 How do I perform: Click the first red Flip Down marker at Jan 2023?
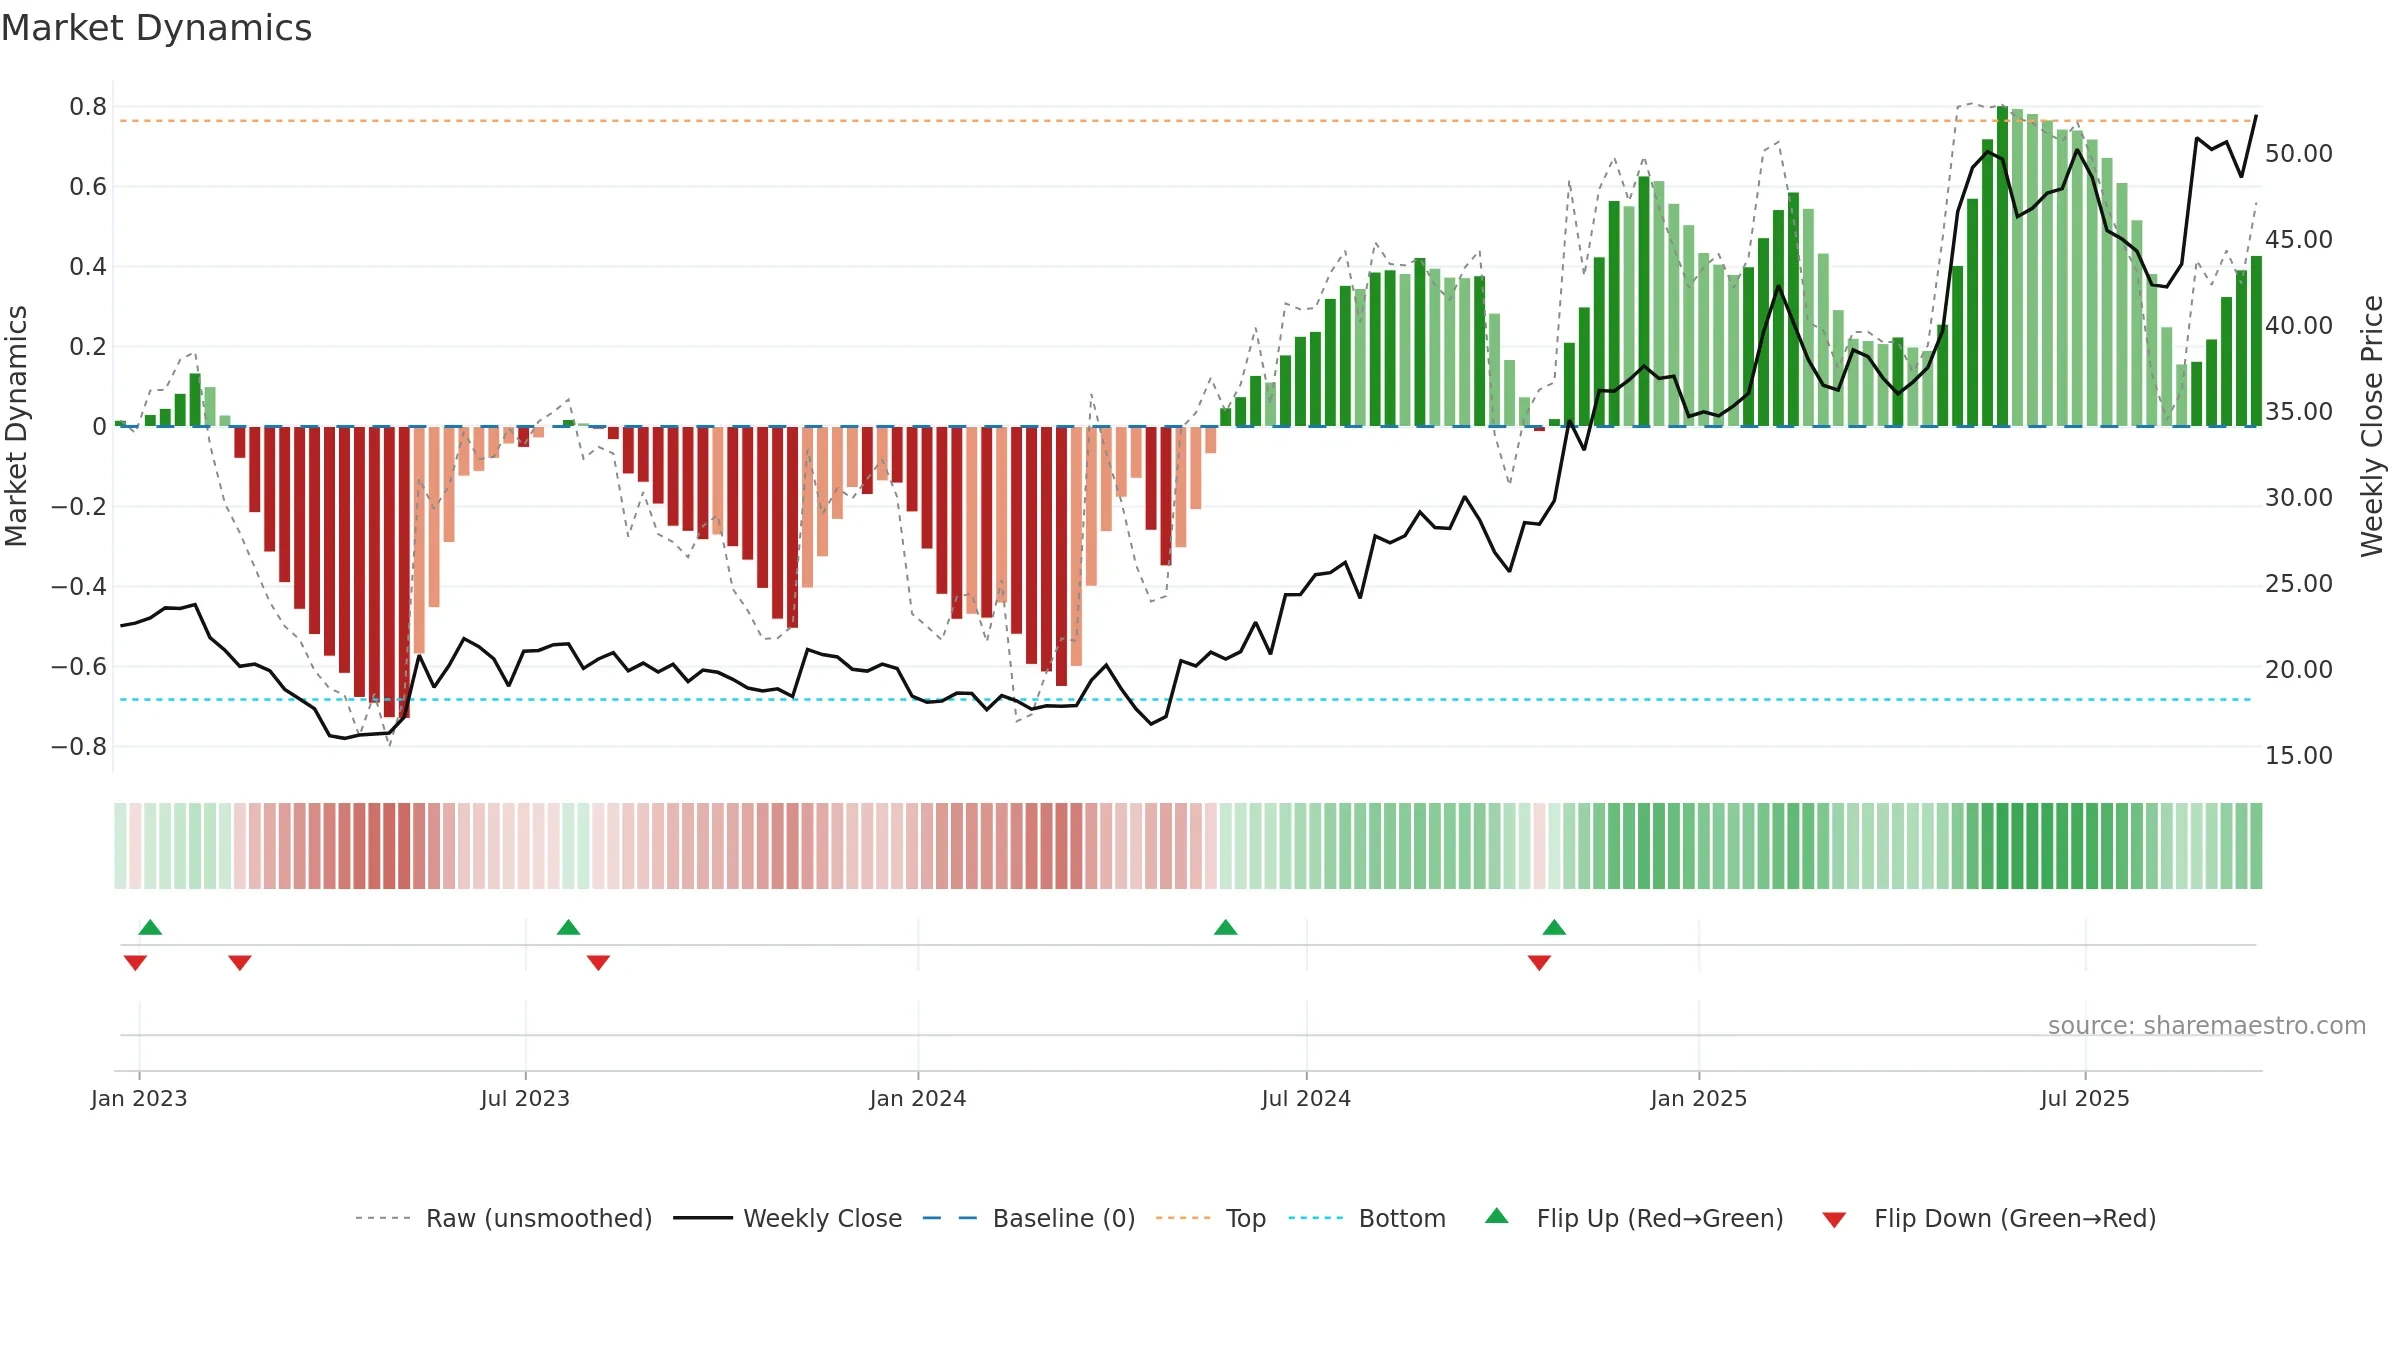pyautogui.click(x=135, y=963)
